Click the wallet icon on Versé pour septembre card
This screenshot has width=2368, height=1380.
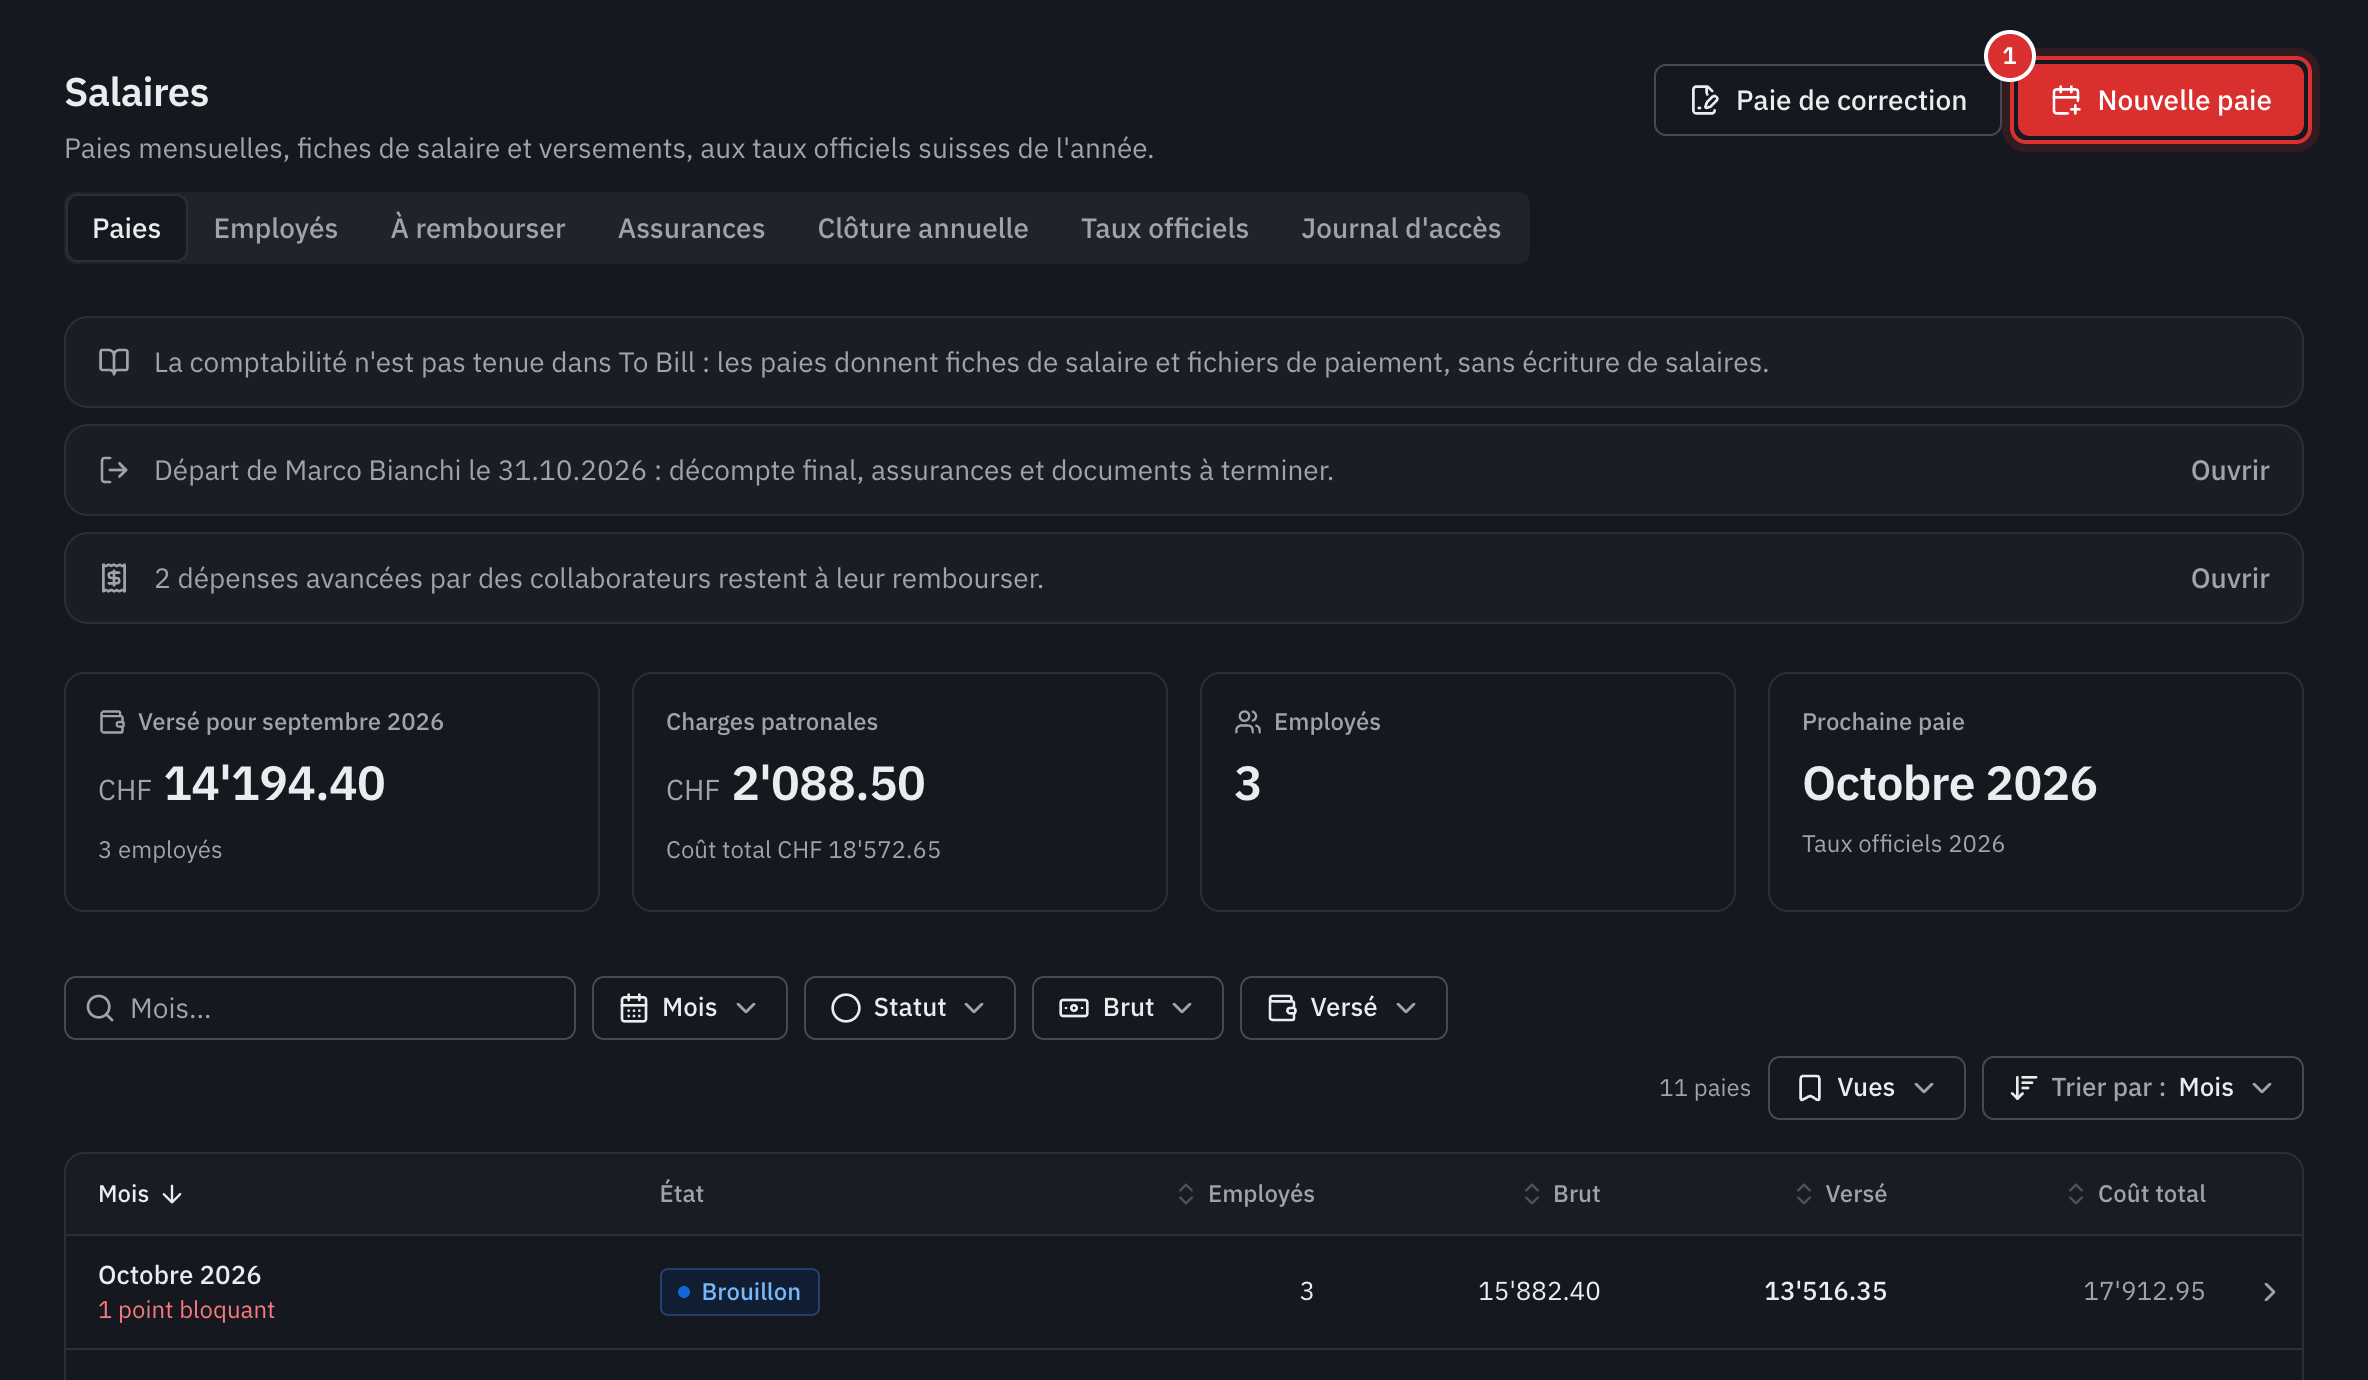pyautogui.click(x=112, y=722)
